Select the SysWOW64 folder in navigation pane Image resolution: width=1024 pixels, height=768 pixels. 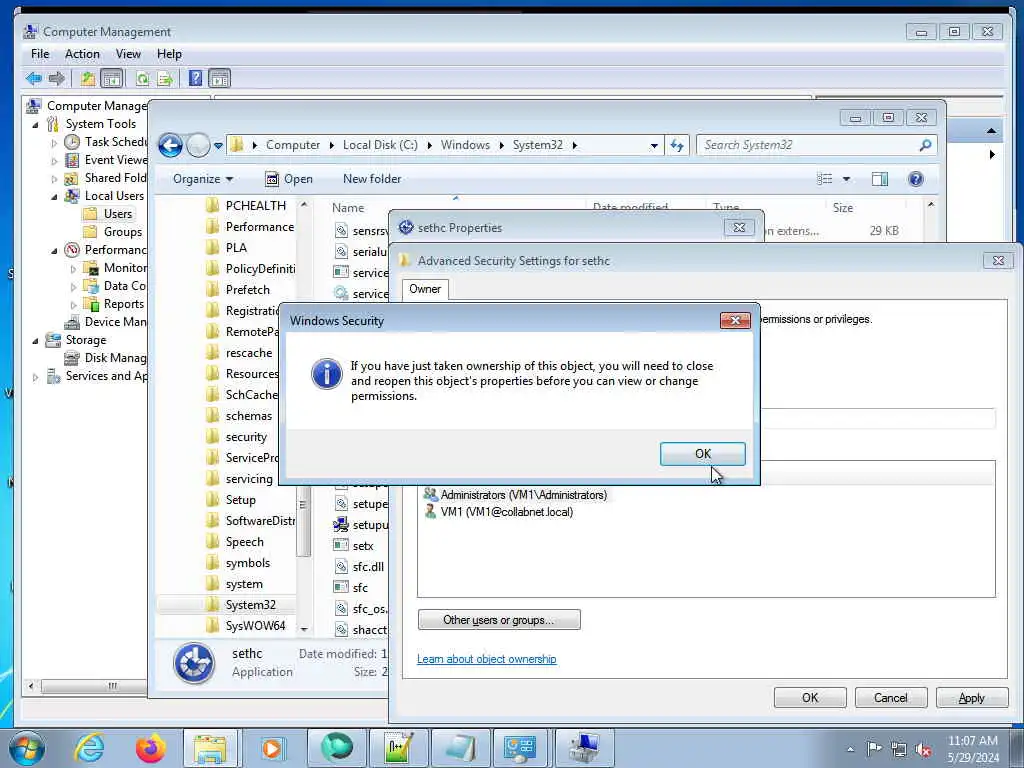(246, 626)
